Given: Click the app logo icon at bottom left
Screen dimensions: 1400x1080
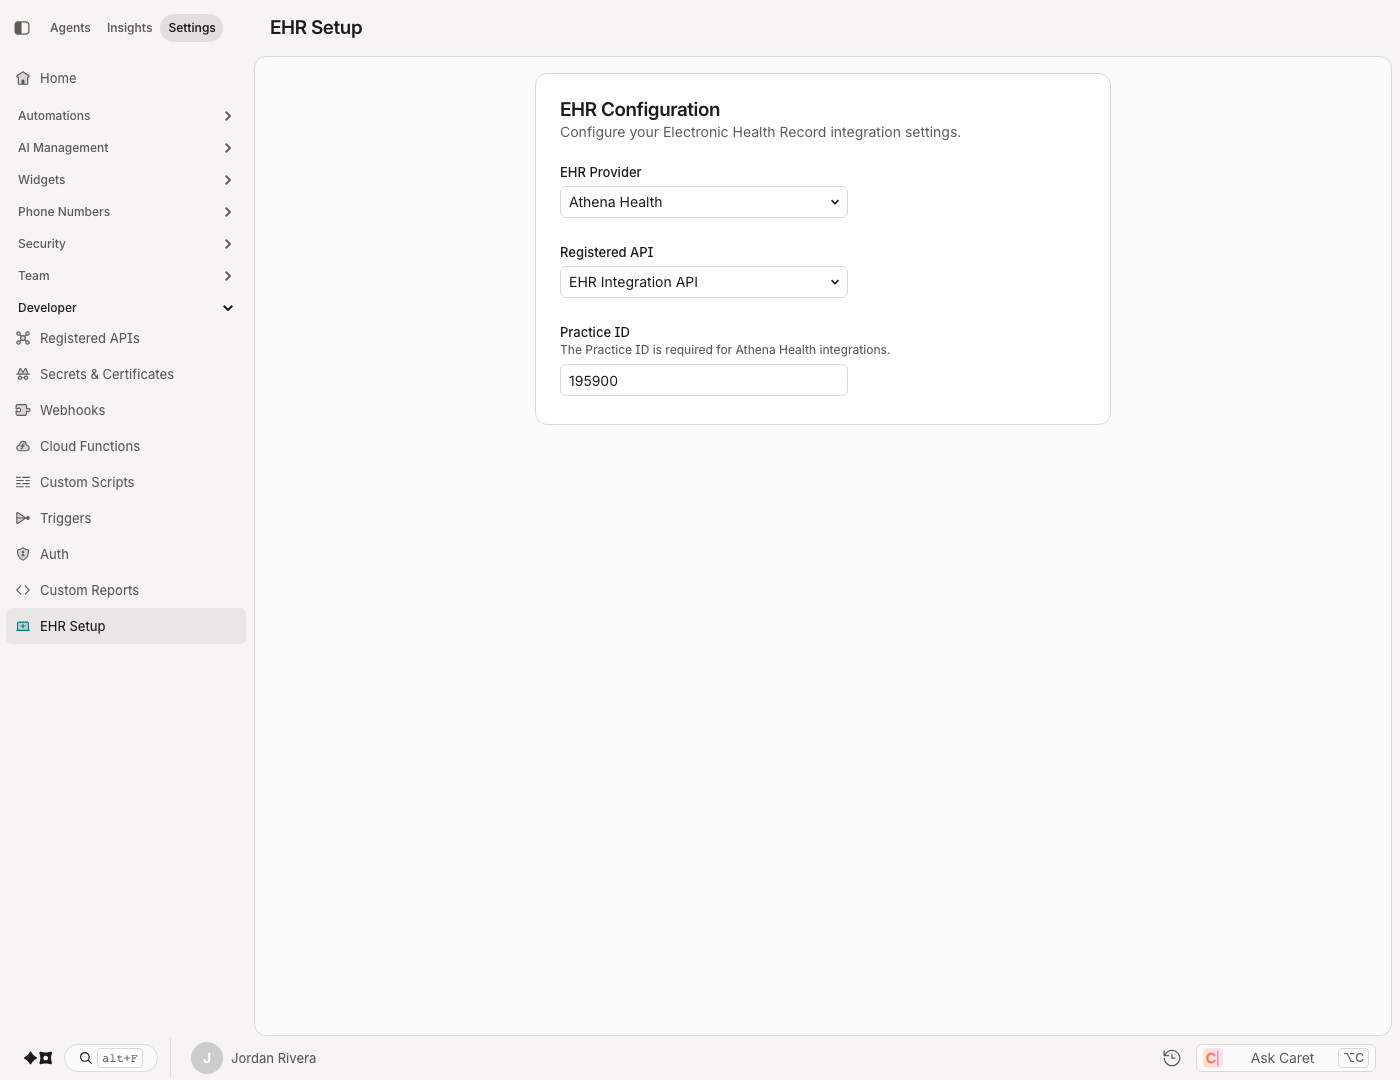Looking at the screenshot, I should (38, 1058).
